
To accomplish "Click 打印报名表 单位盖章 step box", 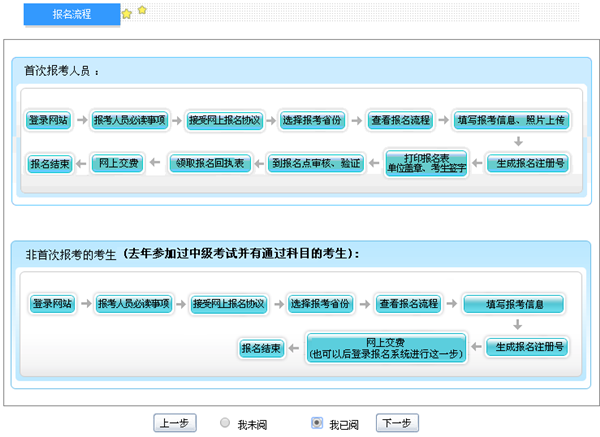I will pos(426,163).
